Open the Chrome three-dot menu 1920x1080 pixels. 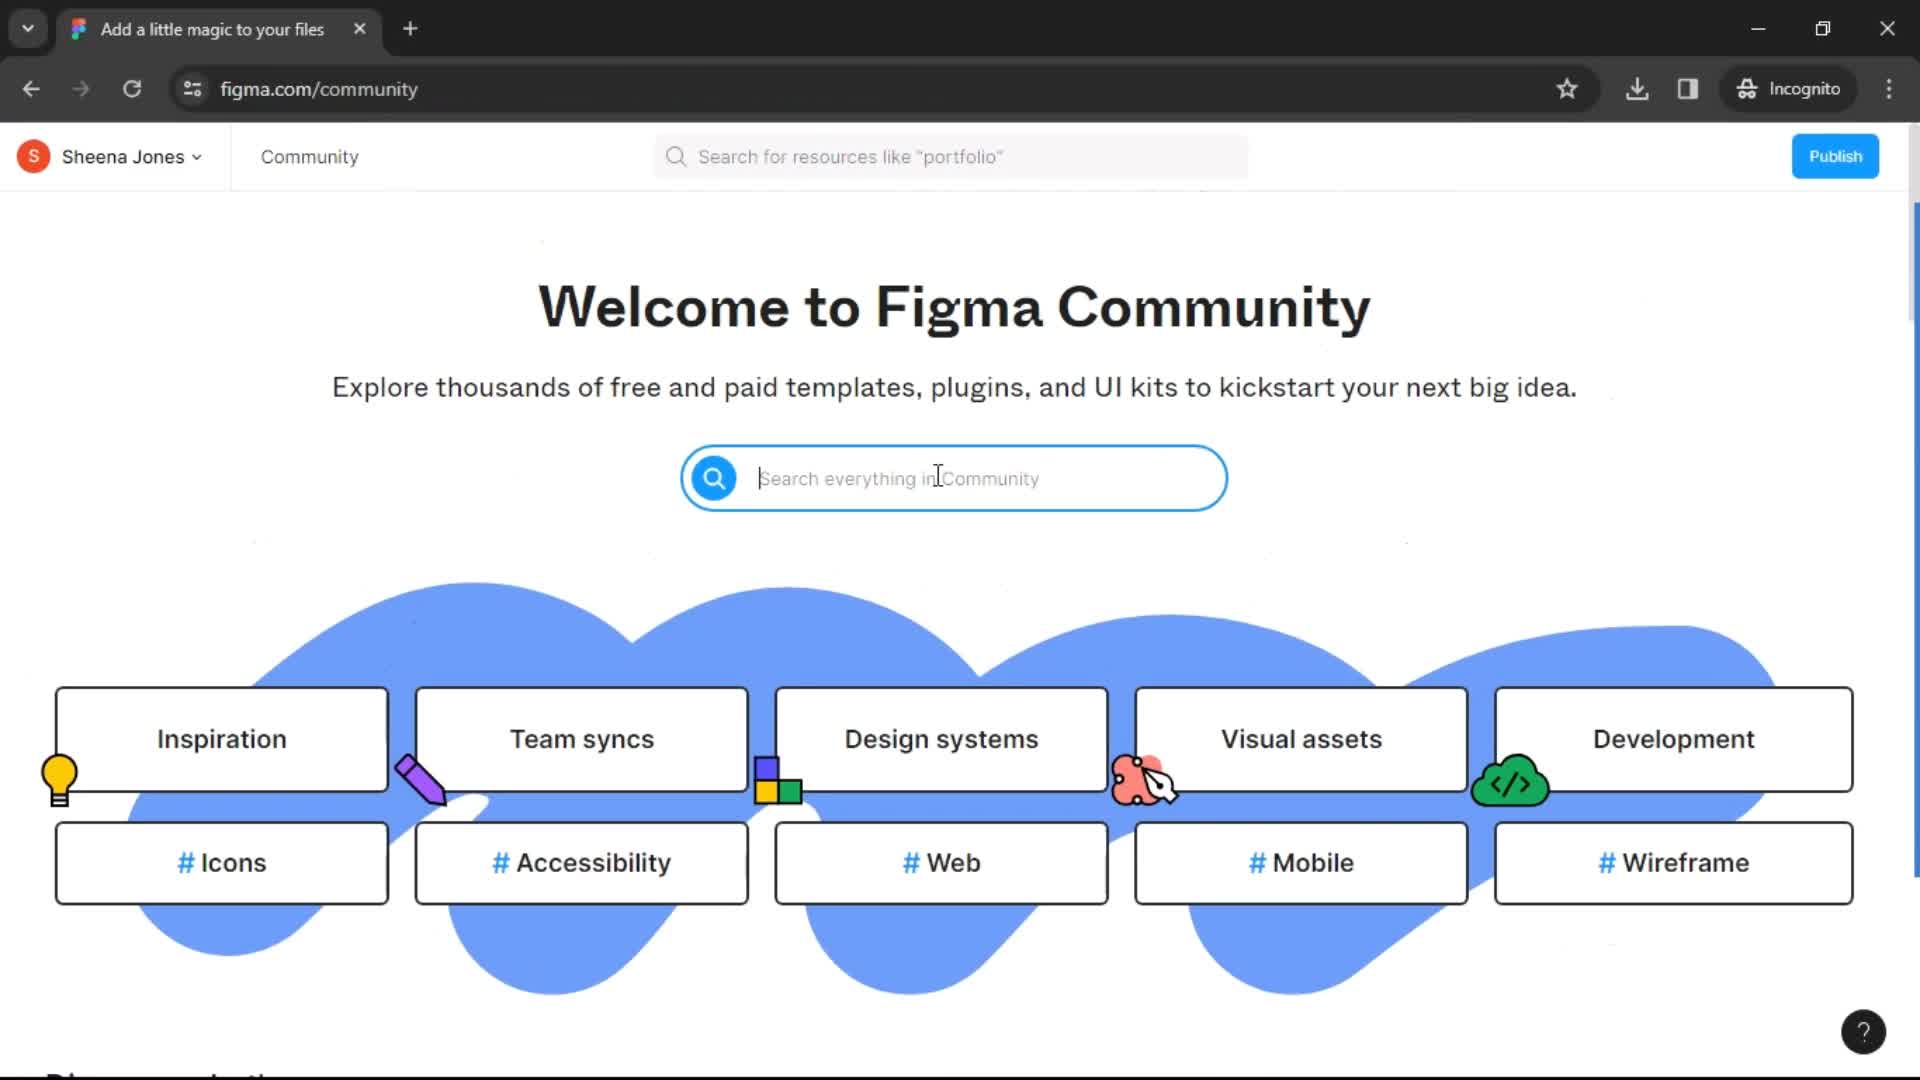point(1889,89)
